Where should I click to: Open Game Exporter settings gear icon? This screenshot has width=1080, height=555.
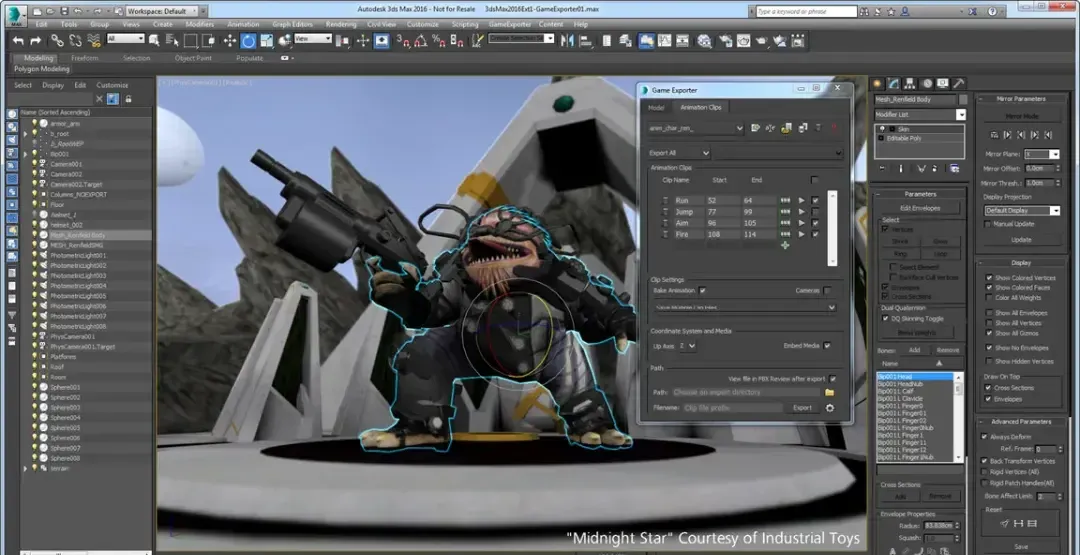(x=829, y=408)
